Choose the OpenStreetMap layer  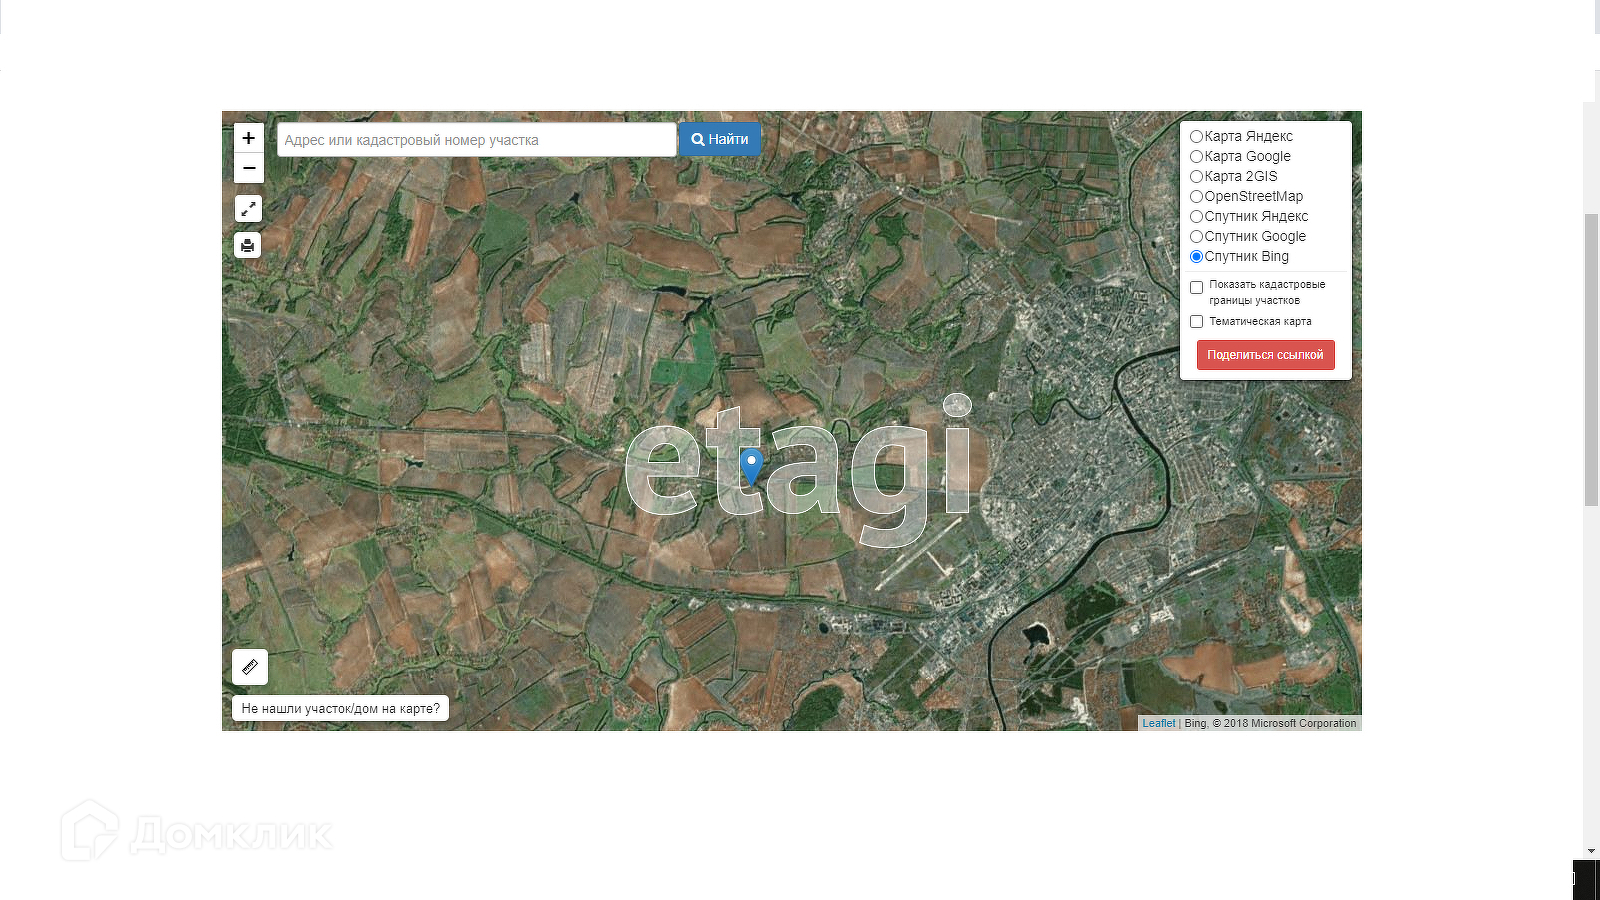point(1196,197)
